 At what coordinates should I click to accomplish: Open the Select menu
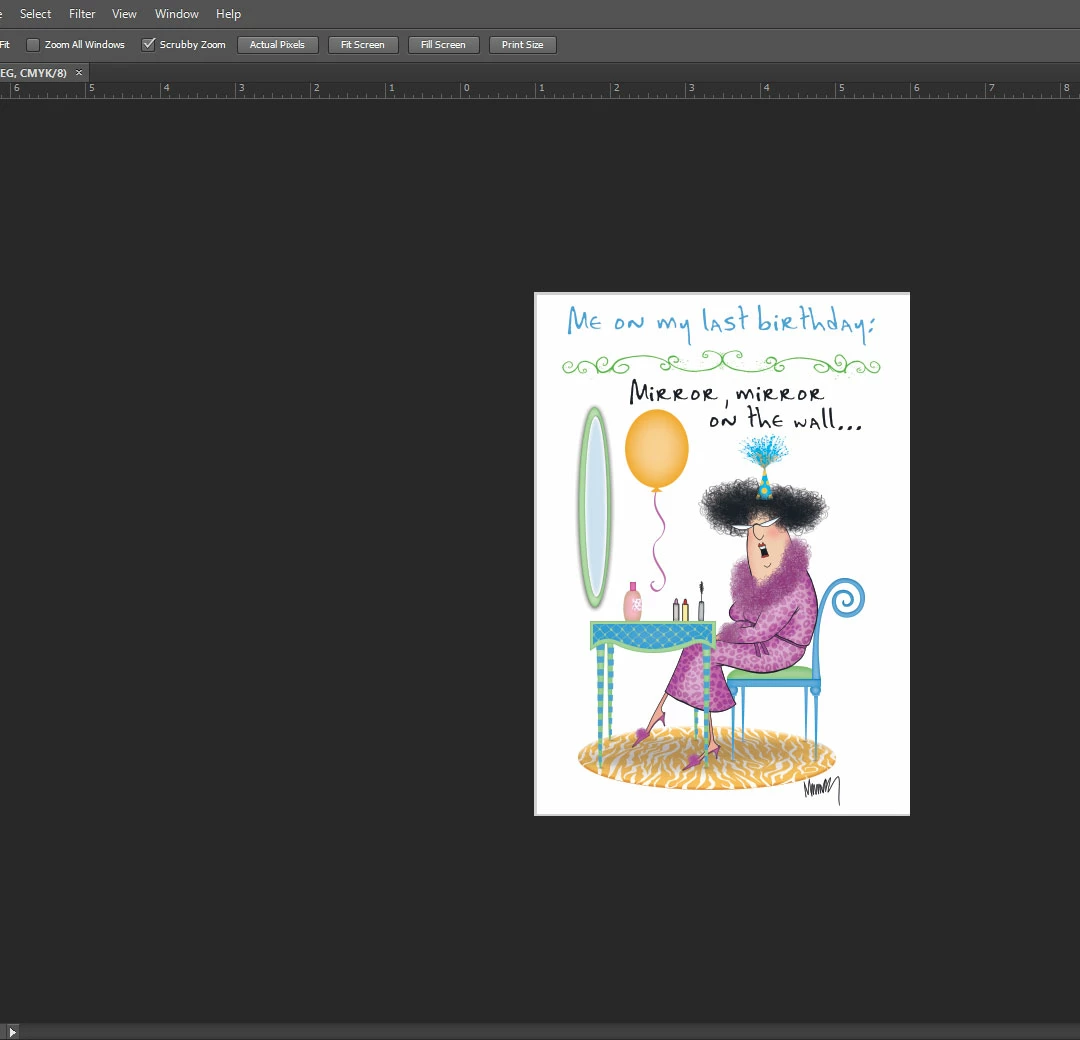tap(35, 14)
